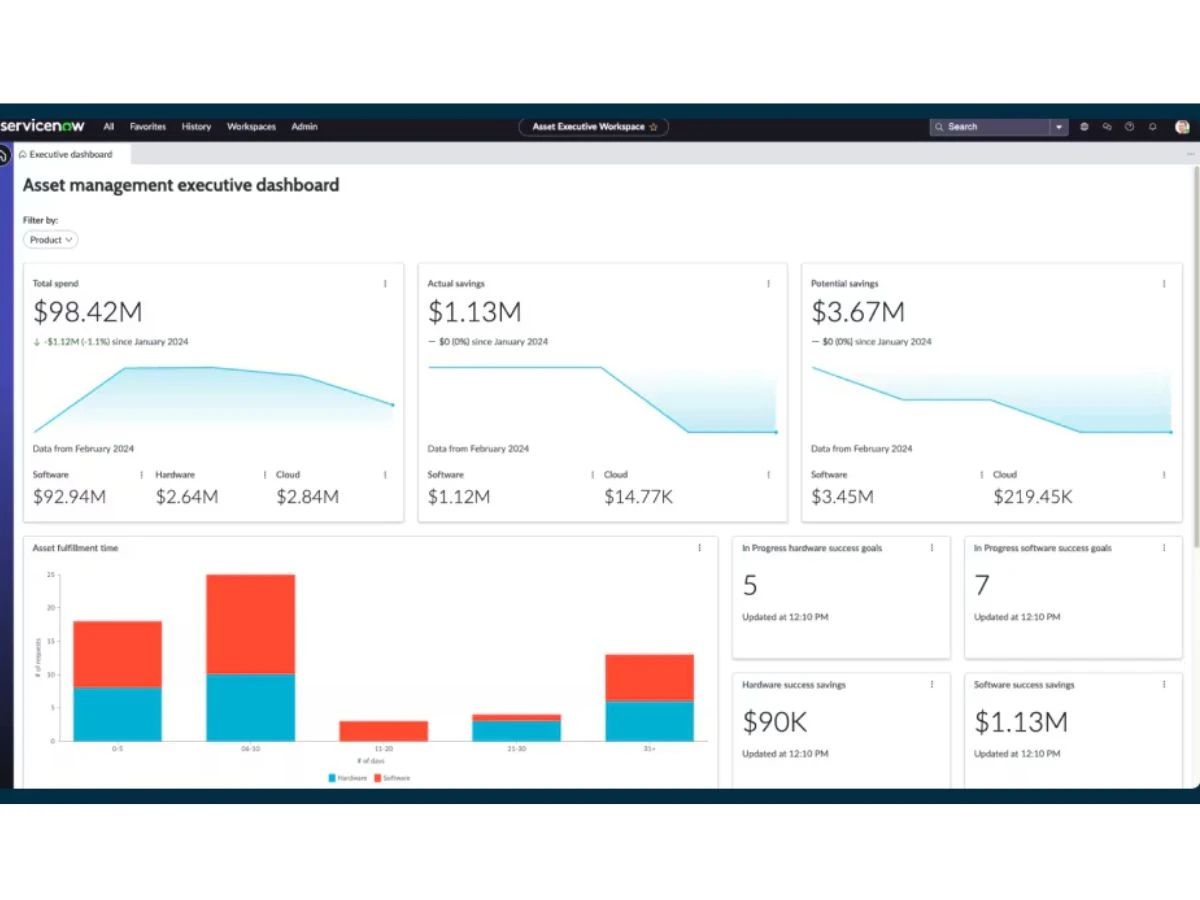Image resolution: width=1200 pixels, height=900 pixels.
Task: Click the blue Hardware bar for 0-5 days
Action: [x=117, y=714]
